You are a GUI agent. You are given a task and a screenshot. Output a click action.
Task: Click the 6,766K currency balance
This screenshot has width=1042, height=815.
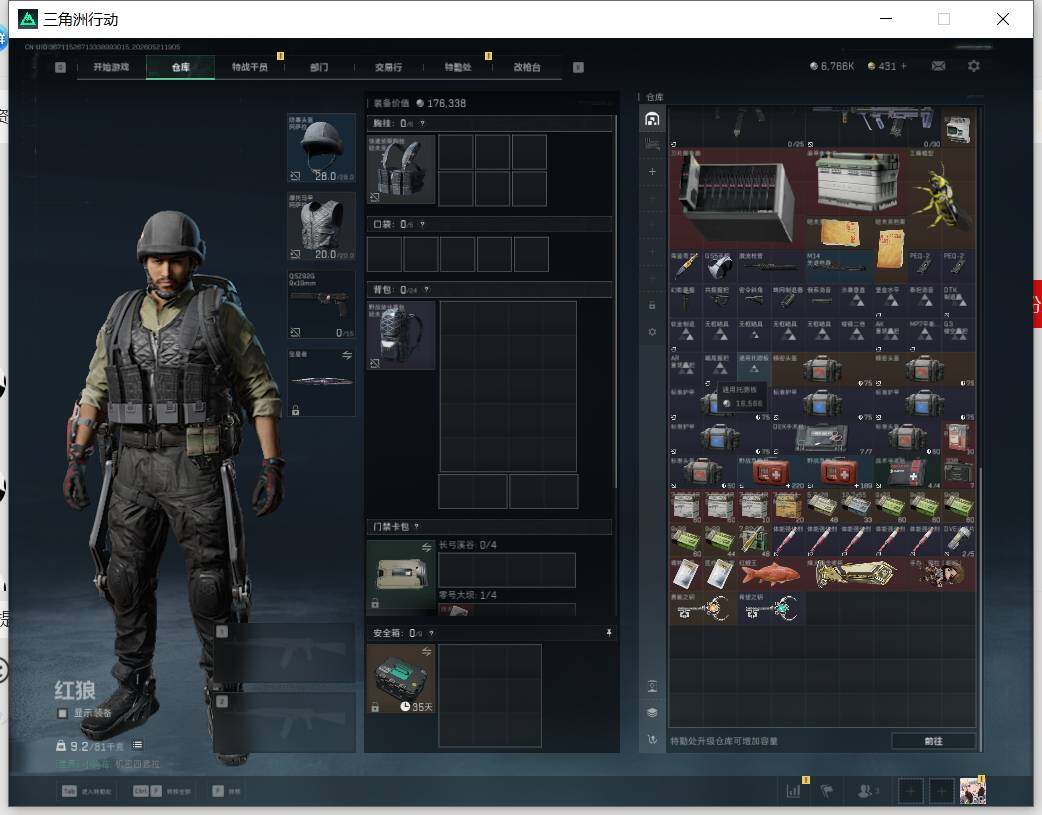tap(831, 66)
